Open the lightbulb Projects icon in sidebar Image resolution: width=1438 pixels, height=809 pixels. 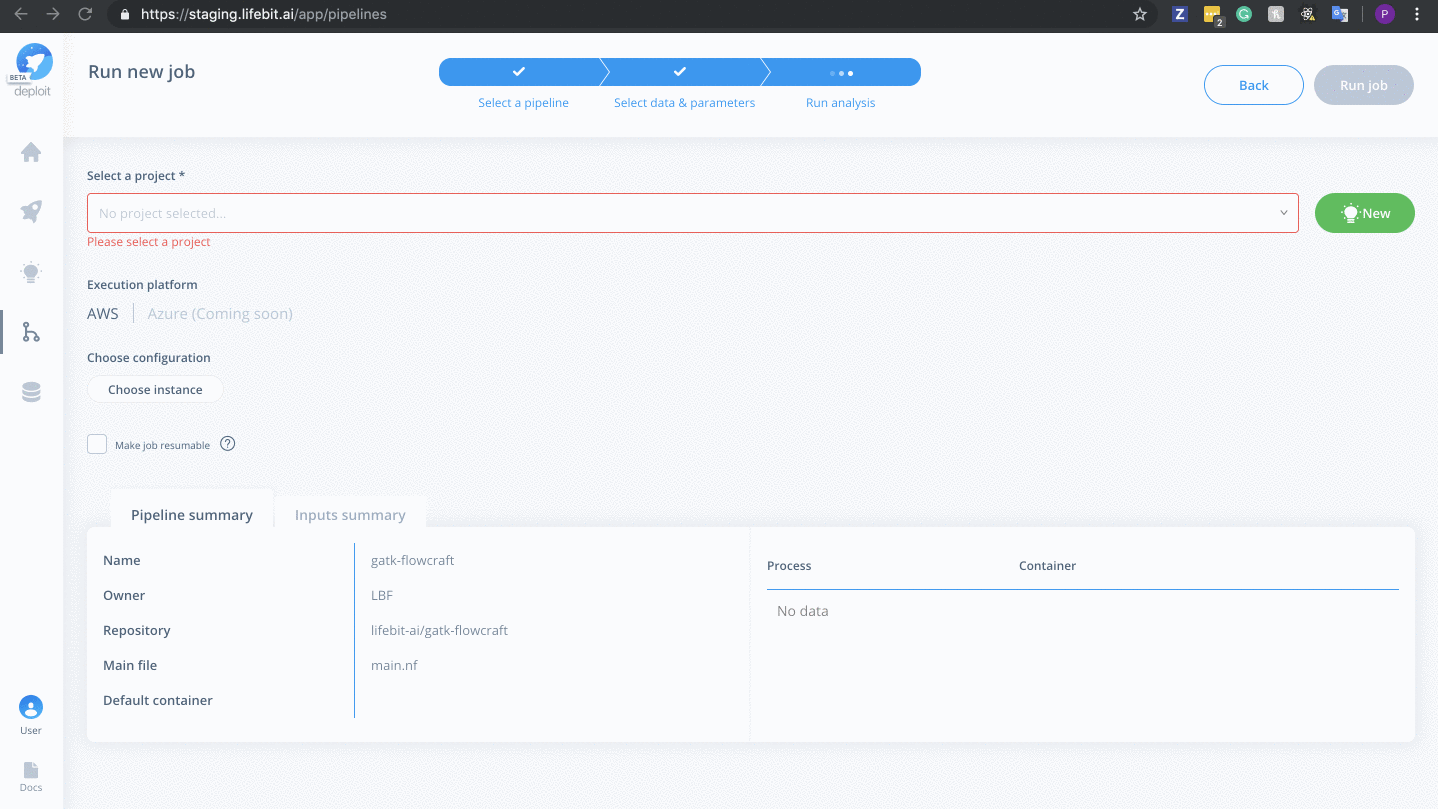[31, 272]
